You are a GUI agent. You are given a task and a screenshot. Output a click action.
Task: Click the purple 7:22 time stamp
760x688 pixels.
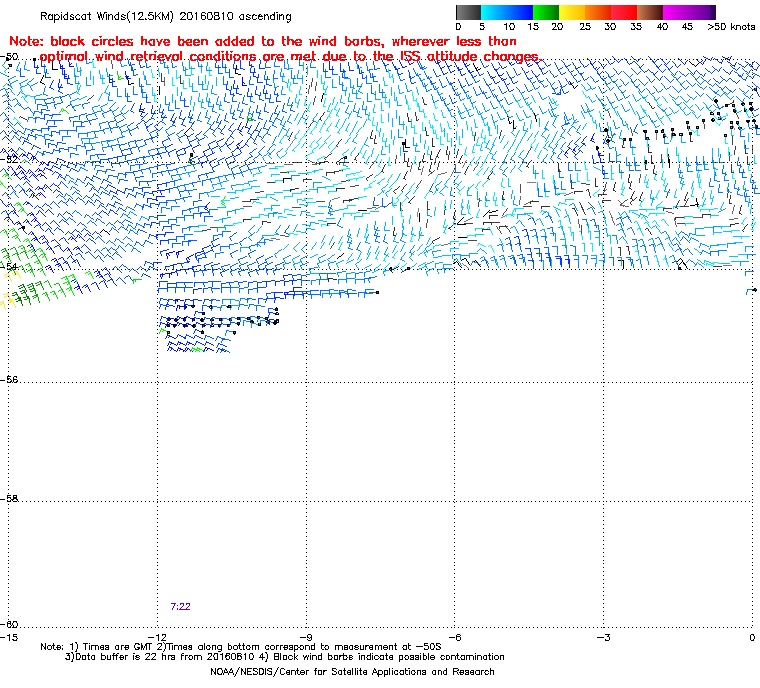point(180,607)
